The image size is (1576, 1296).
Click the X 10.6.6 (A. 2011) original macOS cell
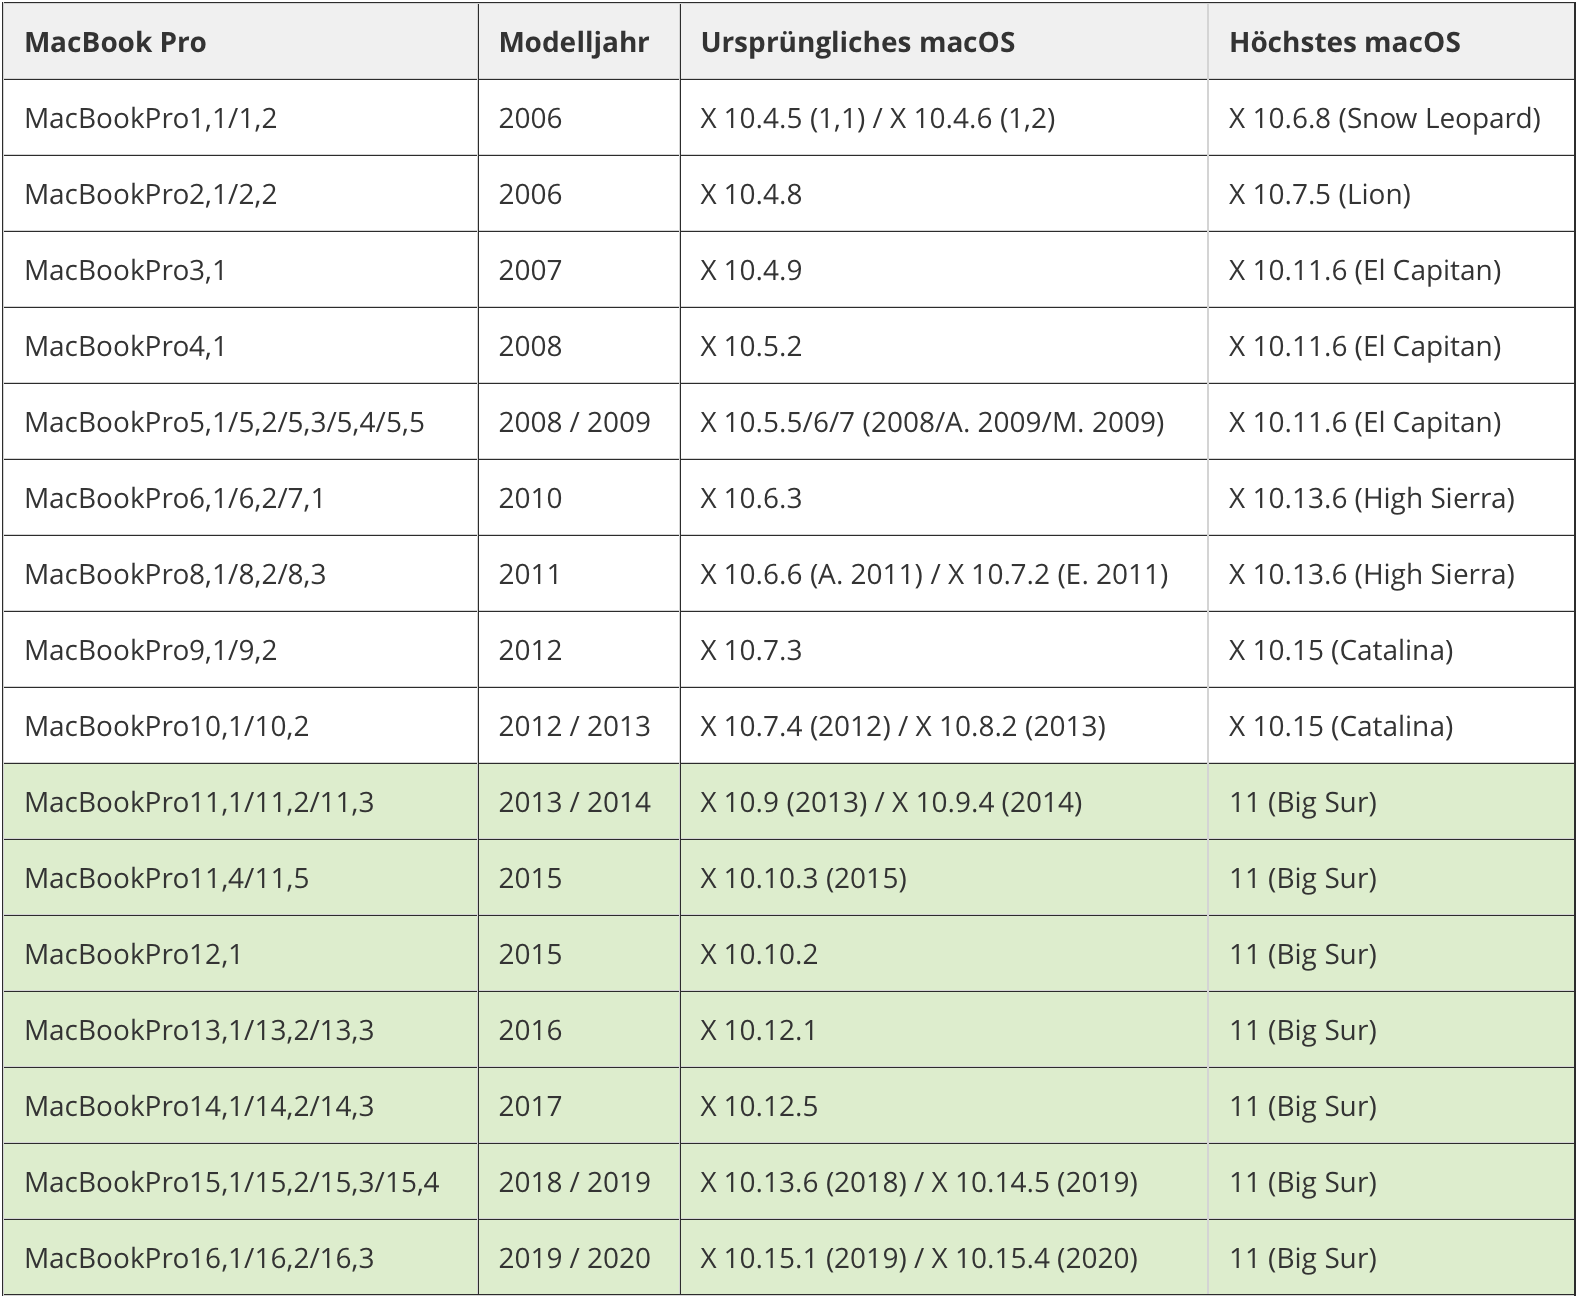pyautogui.click(x=933, y=574)
